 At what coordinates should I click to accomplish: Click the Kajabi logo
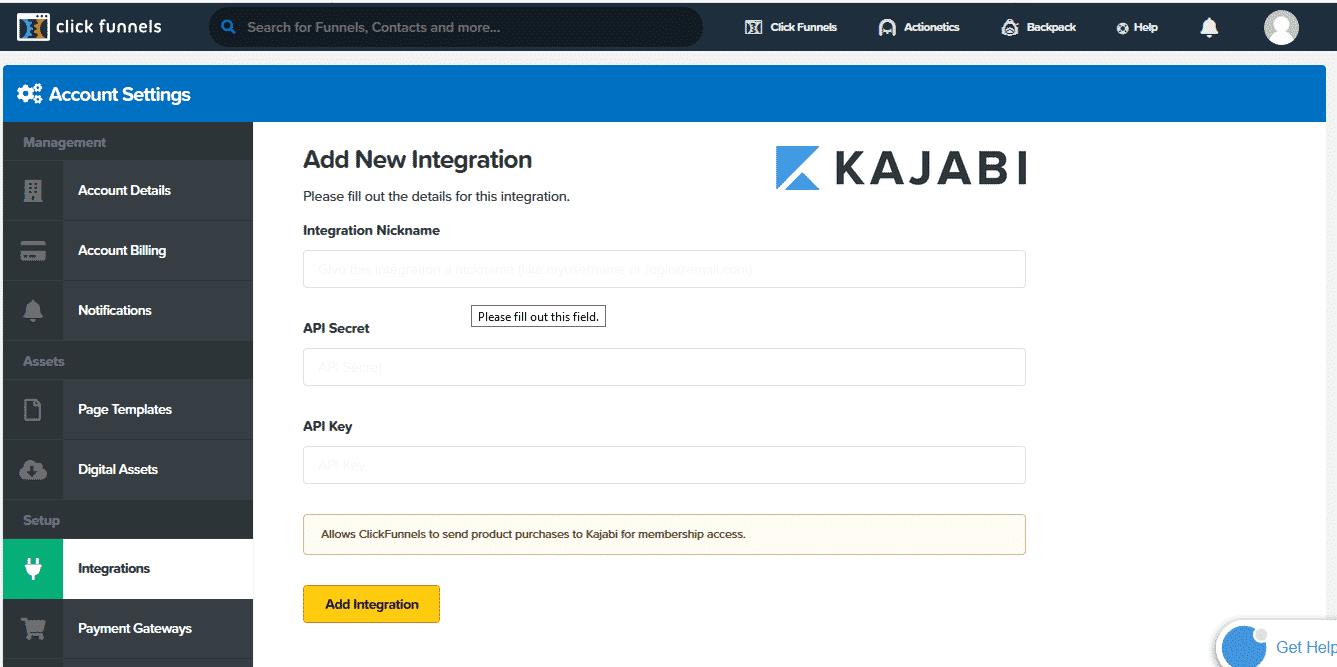click(901, 168)
